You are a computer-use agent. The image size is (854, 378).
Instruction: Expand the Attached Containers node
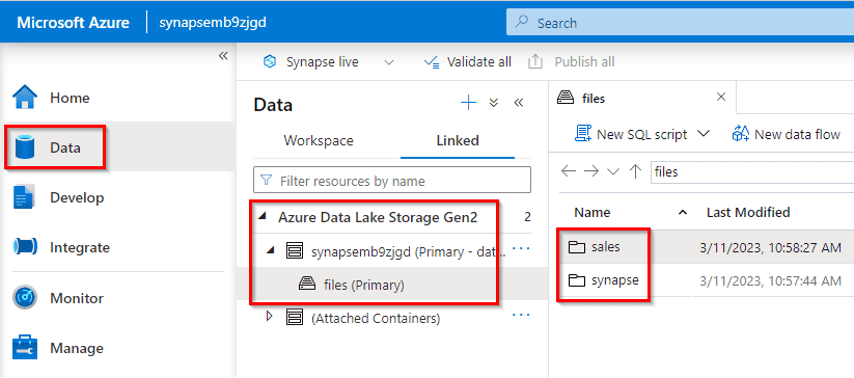click(x=268, y=315)
